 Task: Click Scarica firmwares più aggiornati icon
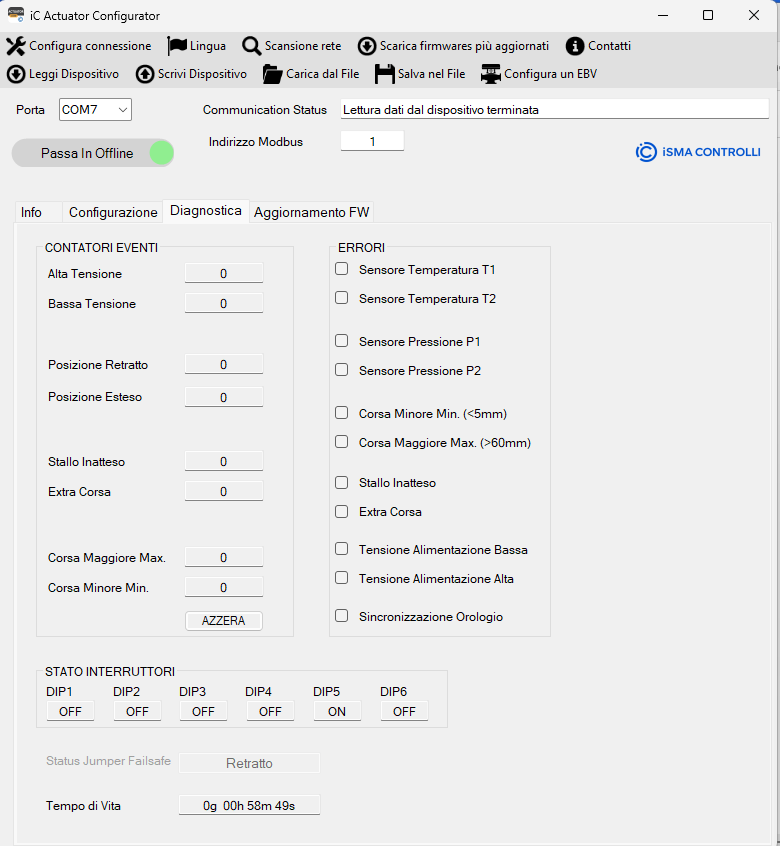(x=367, y=46)
